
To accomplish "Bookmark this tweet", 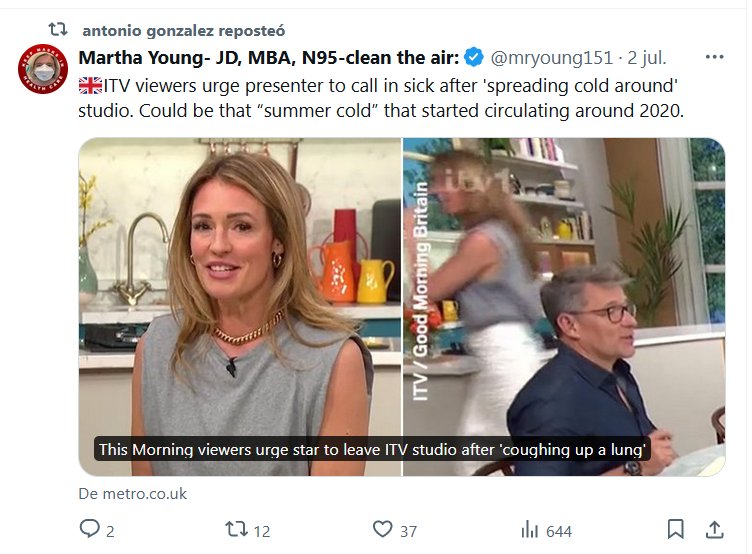I will point(676,529).
